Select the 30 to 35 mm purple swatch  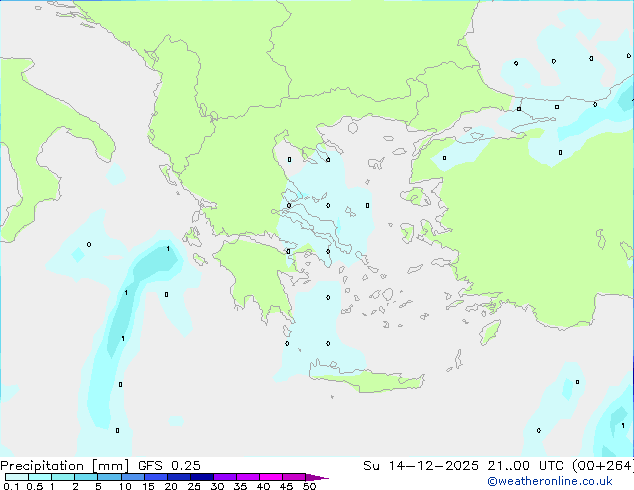click(x=225, y=477)
